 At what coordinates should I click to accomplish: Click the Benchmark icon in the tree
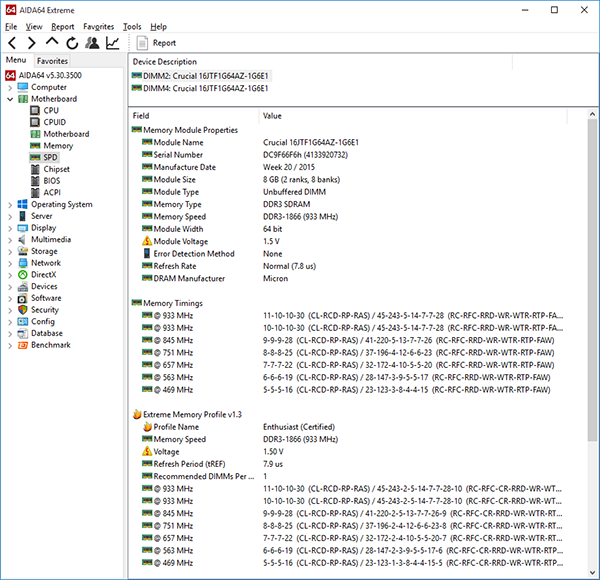tap(23, 345)
